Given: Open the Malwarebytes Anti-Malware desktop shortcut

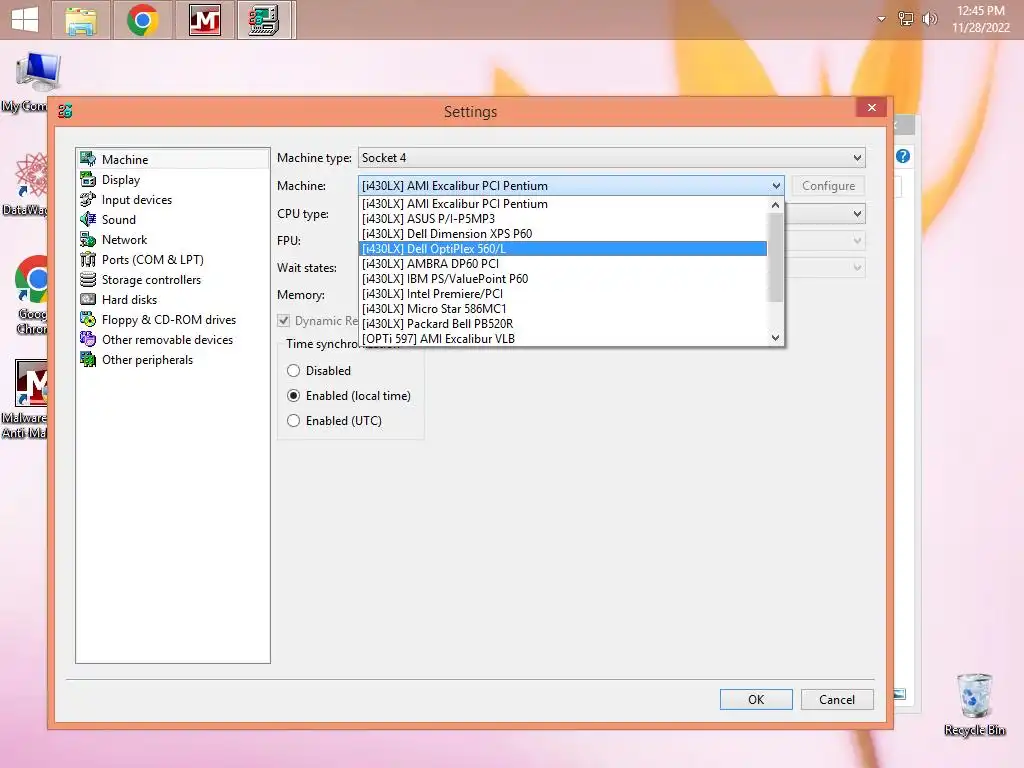Looking at the screenshot, I should coord(26,398).
